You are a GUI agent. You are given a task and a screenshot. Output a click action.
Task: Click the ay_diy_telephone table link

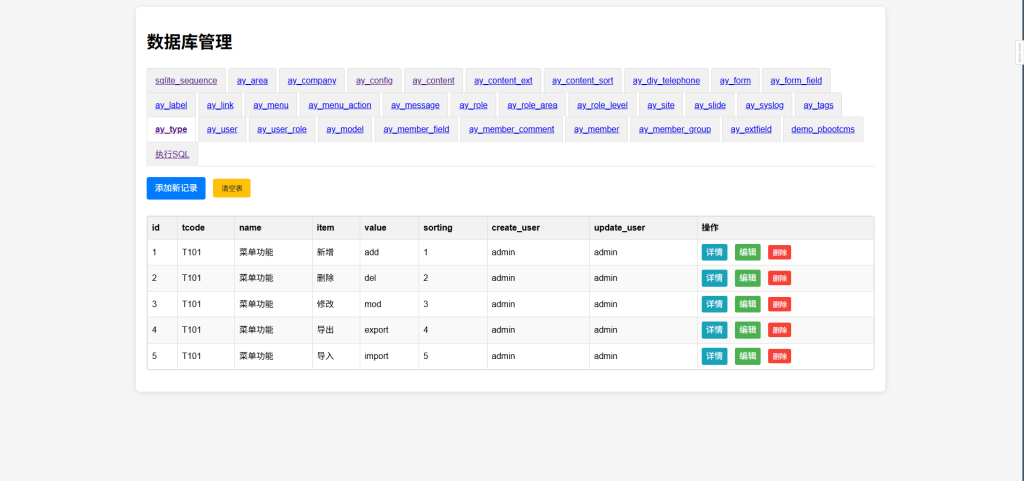[666, 80]
